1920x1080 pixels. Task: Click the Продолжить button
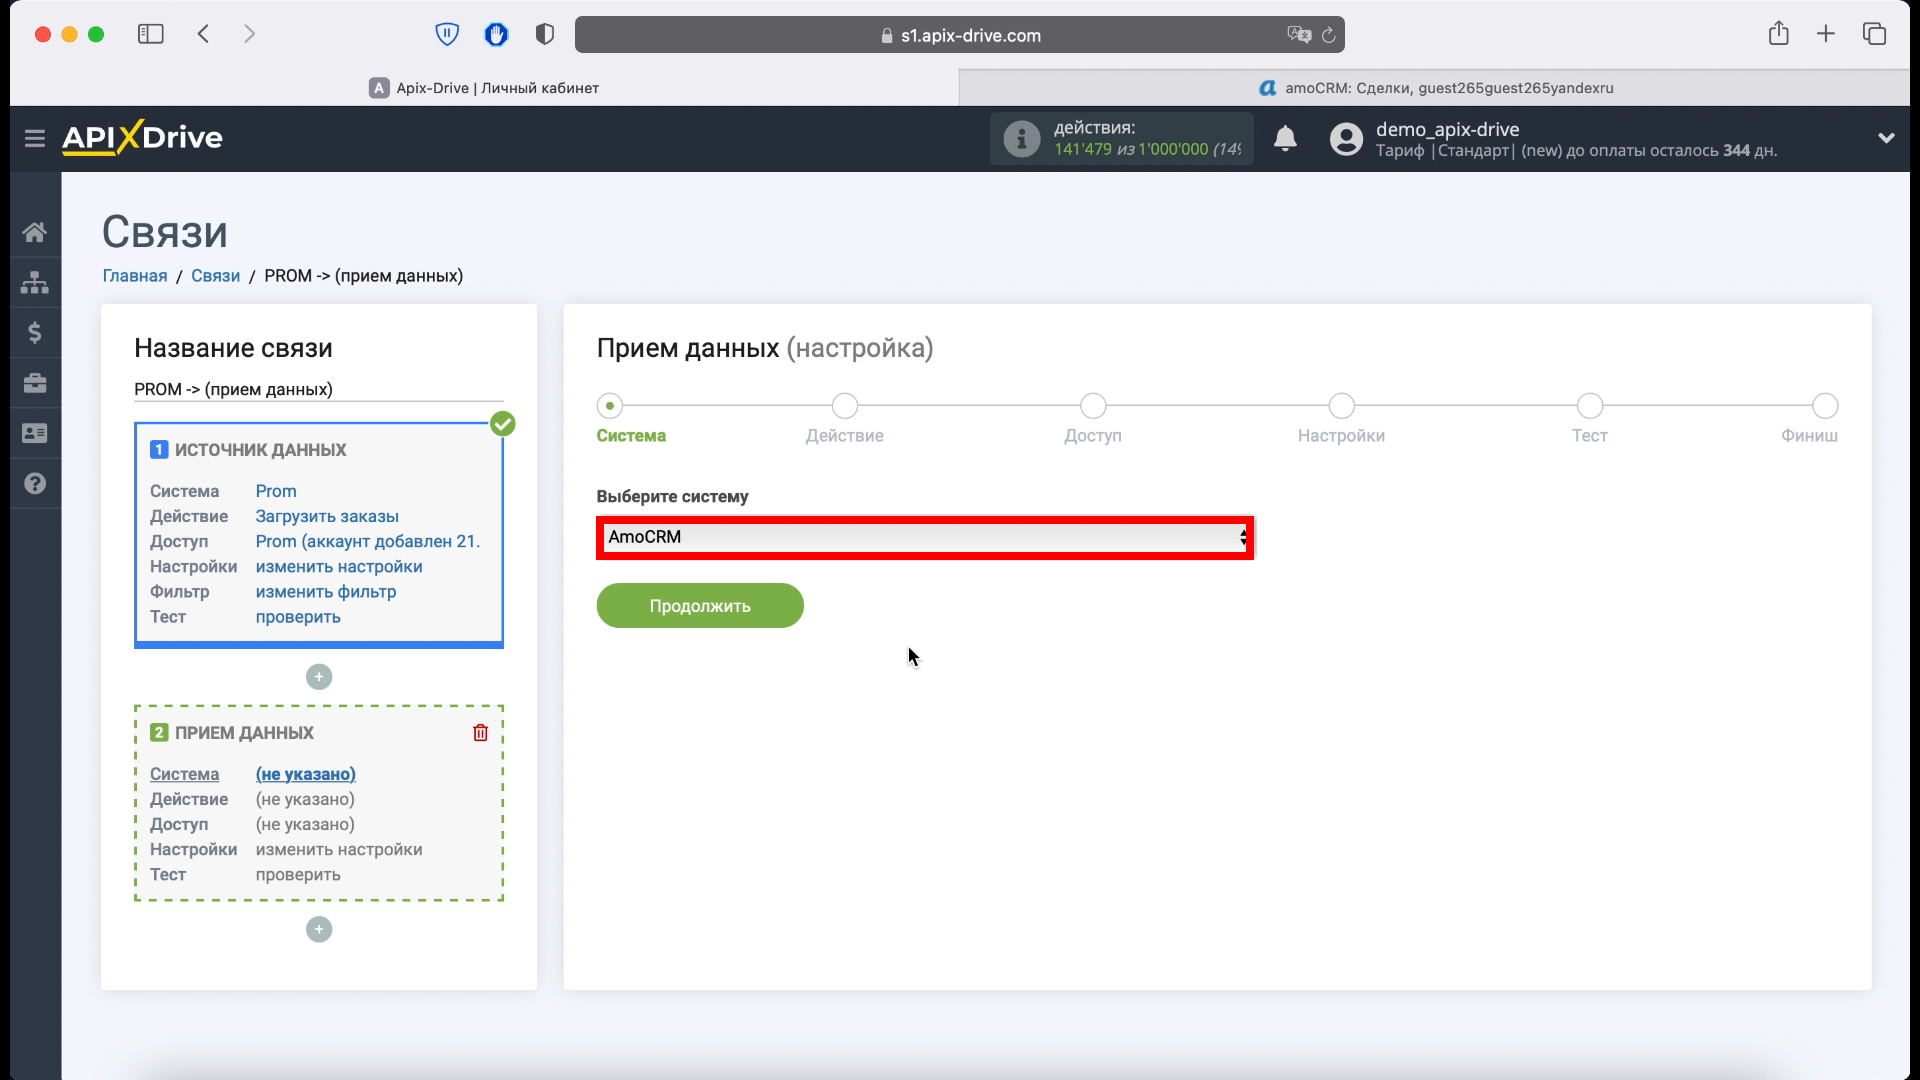pyautogui.click(x=700, y=606)
